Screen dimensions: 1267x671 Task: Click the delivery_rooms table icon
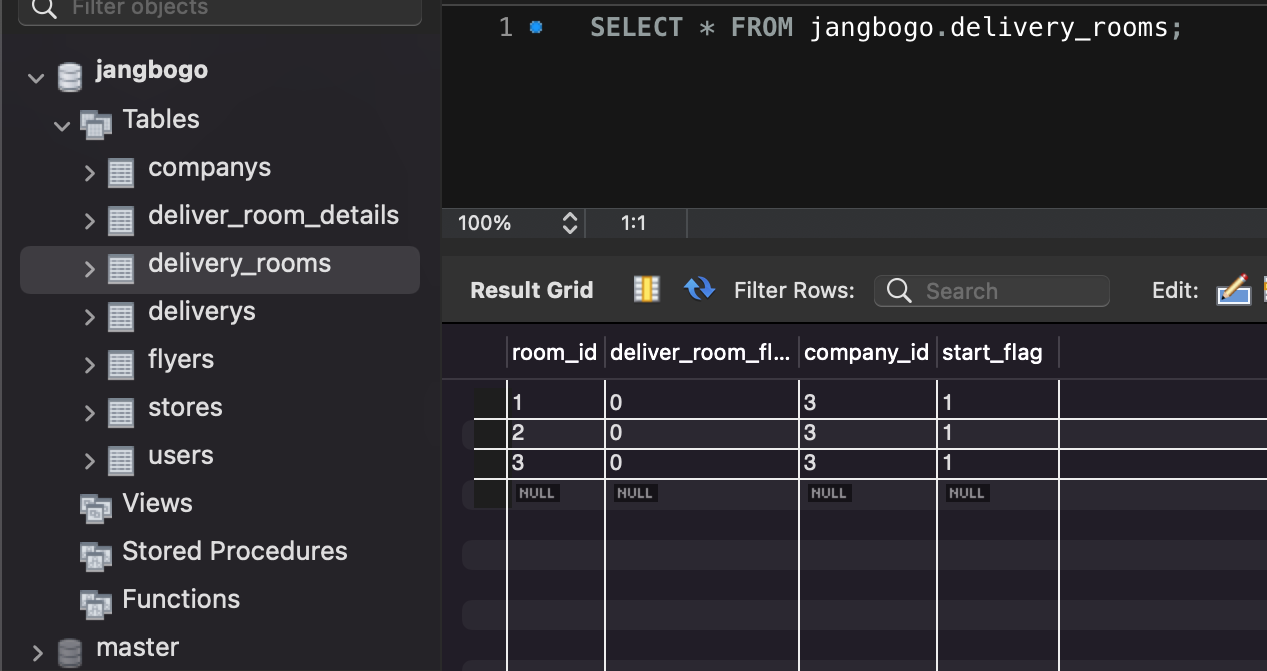coord(121,269)
